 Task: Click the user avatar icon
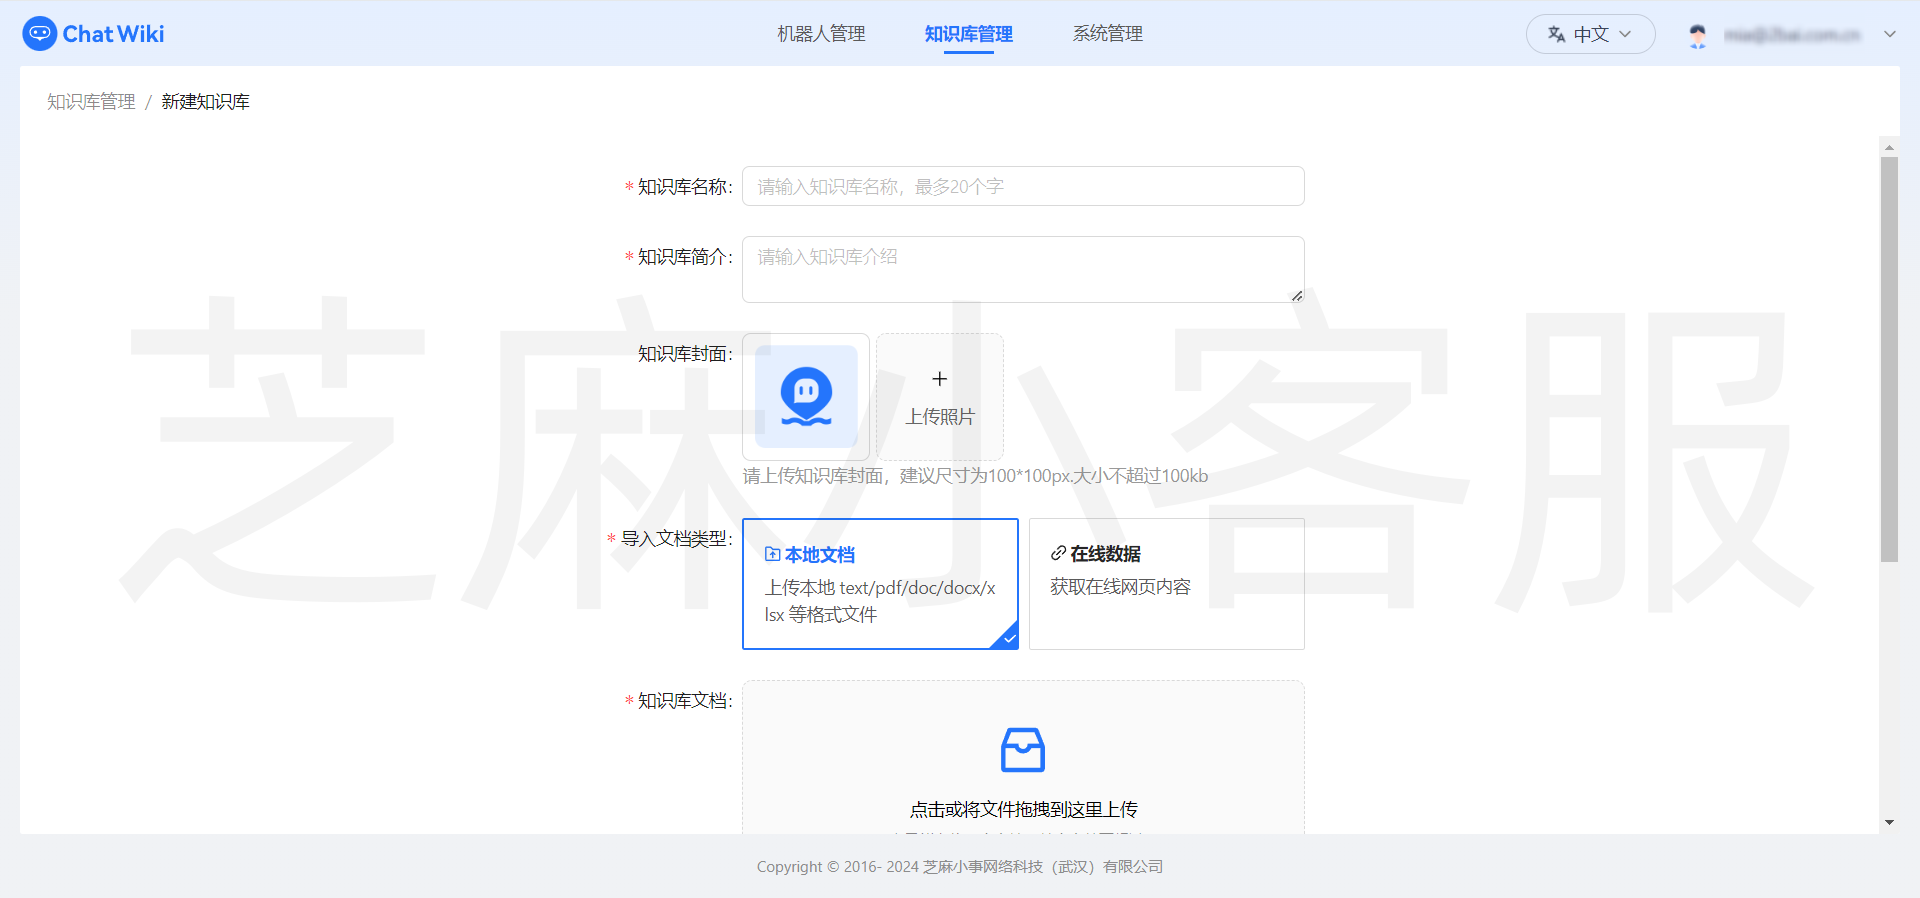[x=1697, y=35]
